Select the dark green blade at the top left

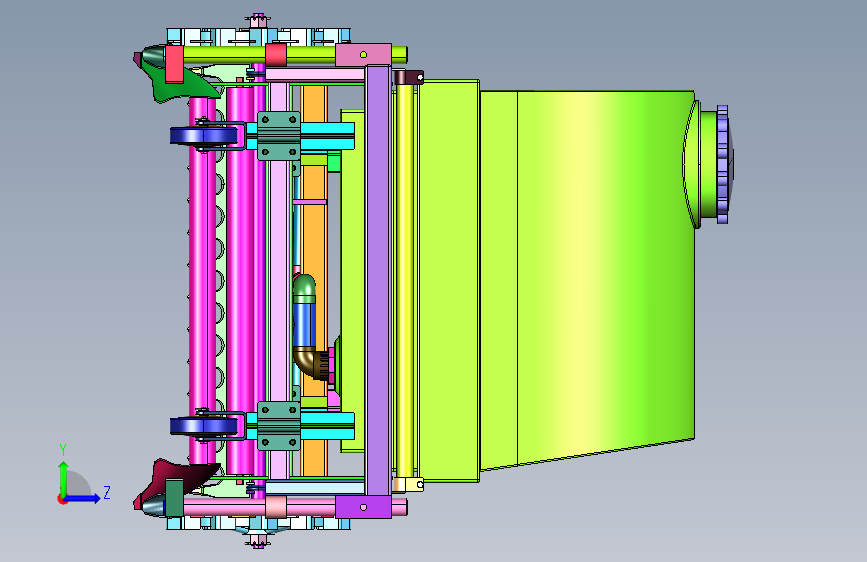180,82
